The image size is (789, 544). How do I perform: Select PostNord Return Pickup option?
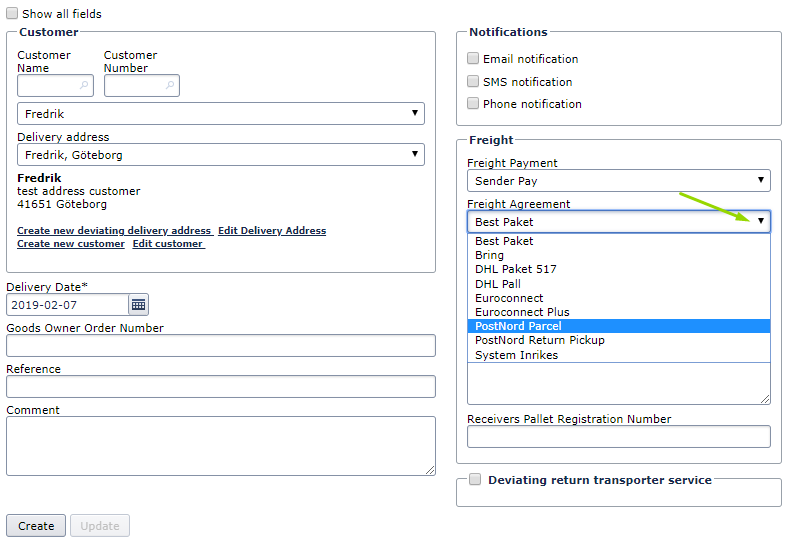click(x=540, y=340)
